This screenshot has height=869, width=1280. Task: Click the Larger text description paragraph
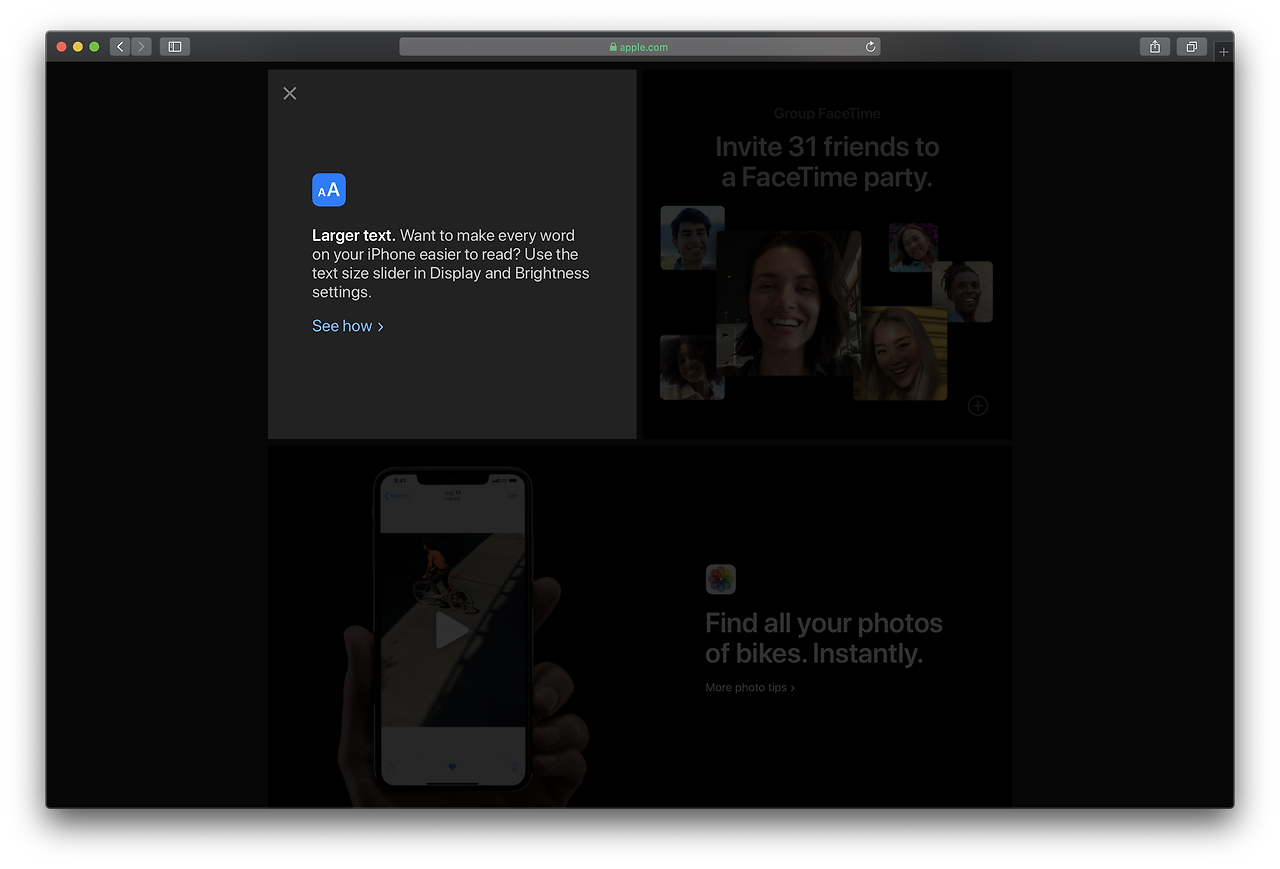(x=451, y=264)
